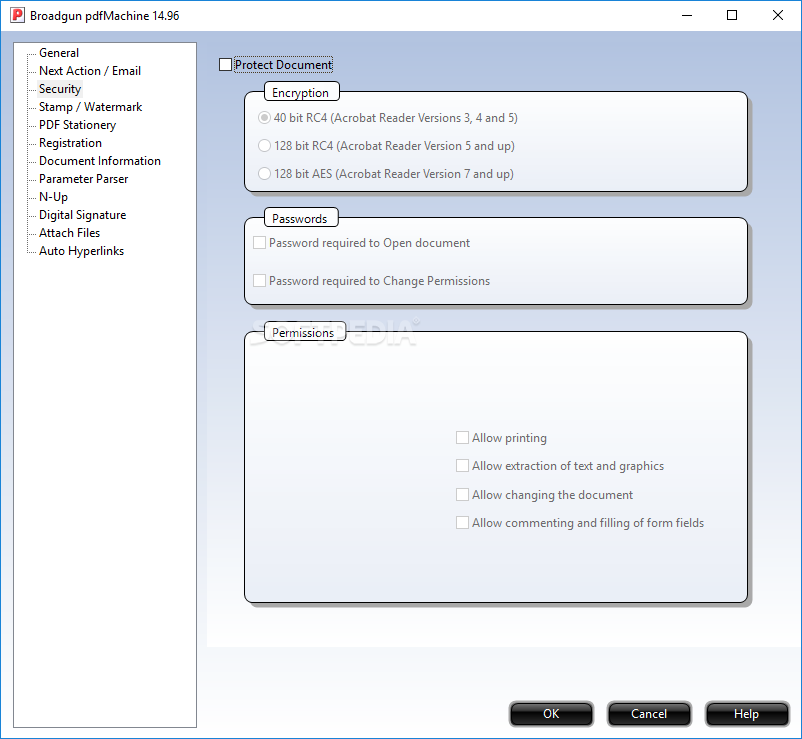Select the Security tree item
The width and height of the screenshot is (802, 739).
point(60,88)
